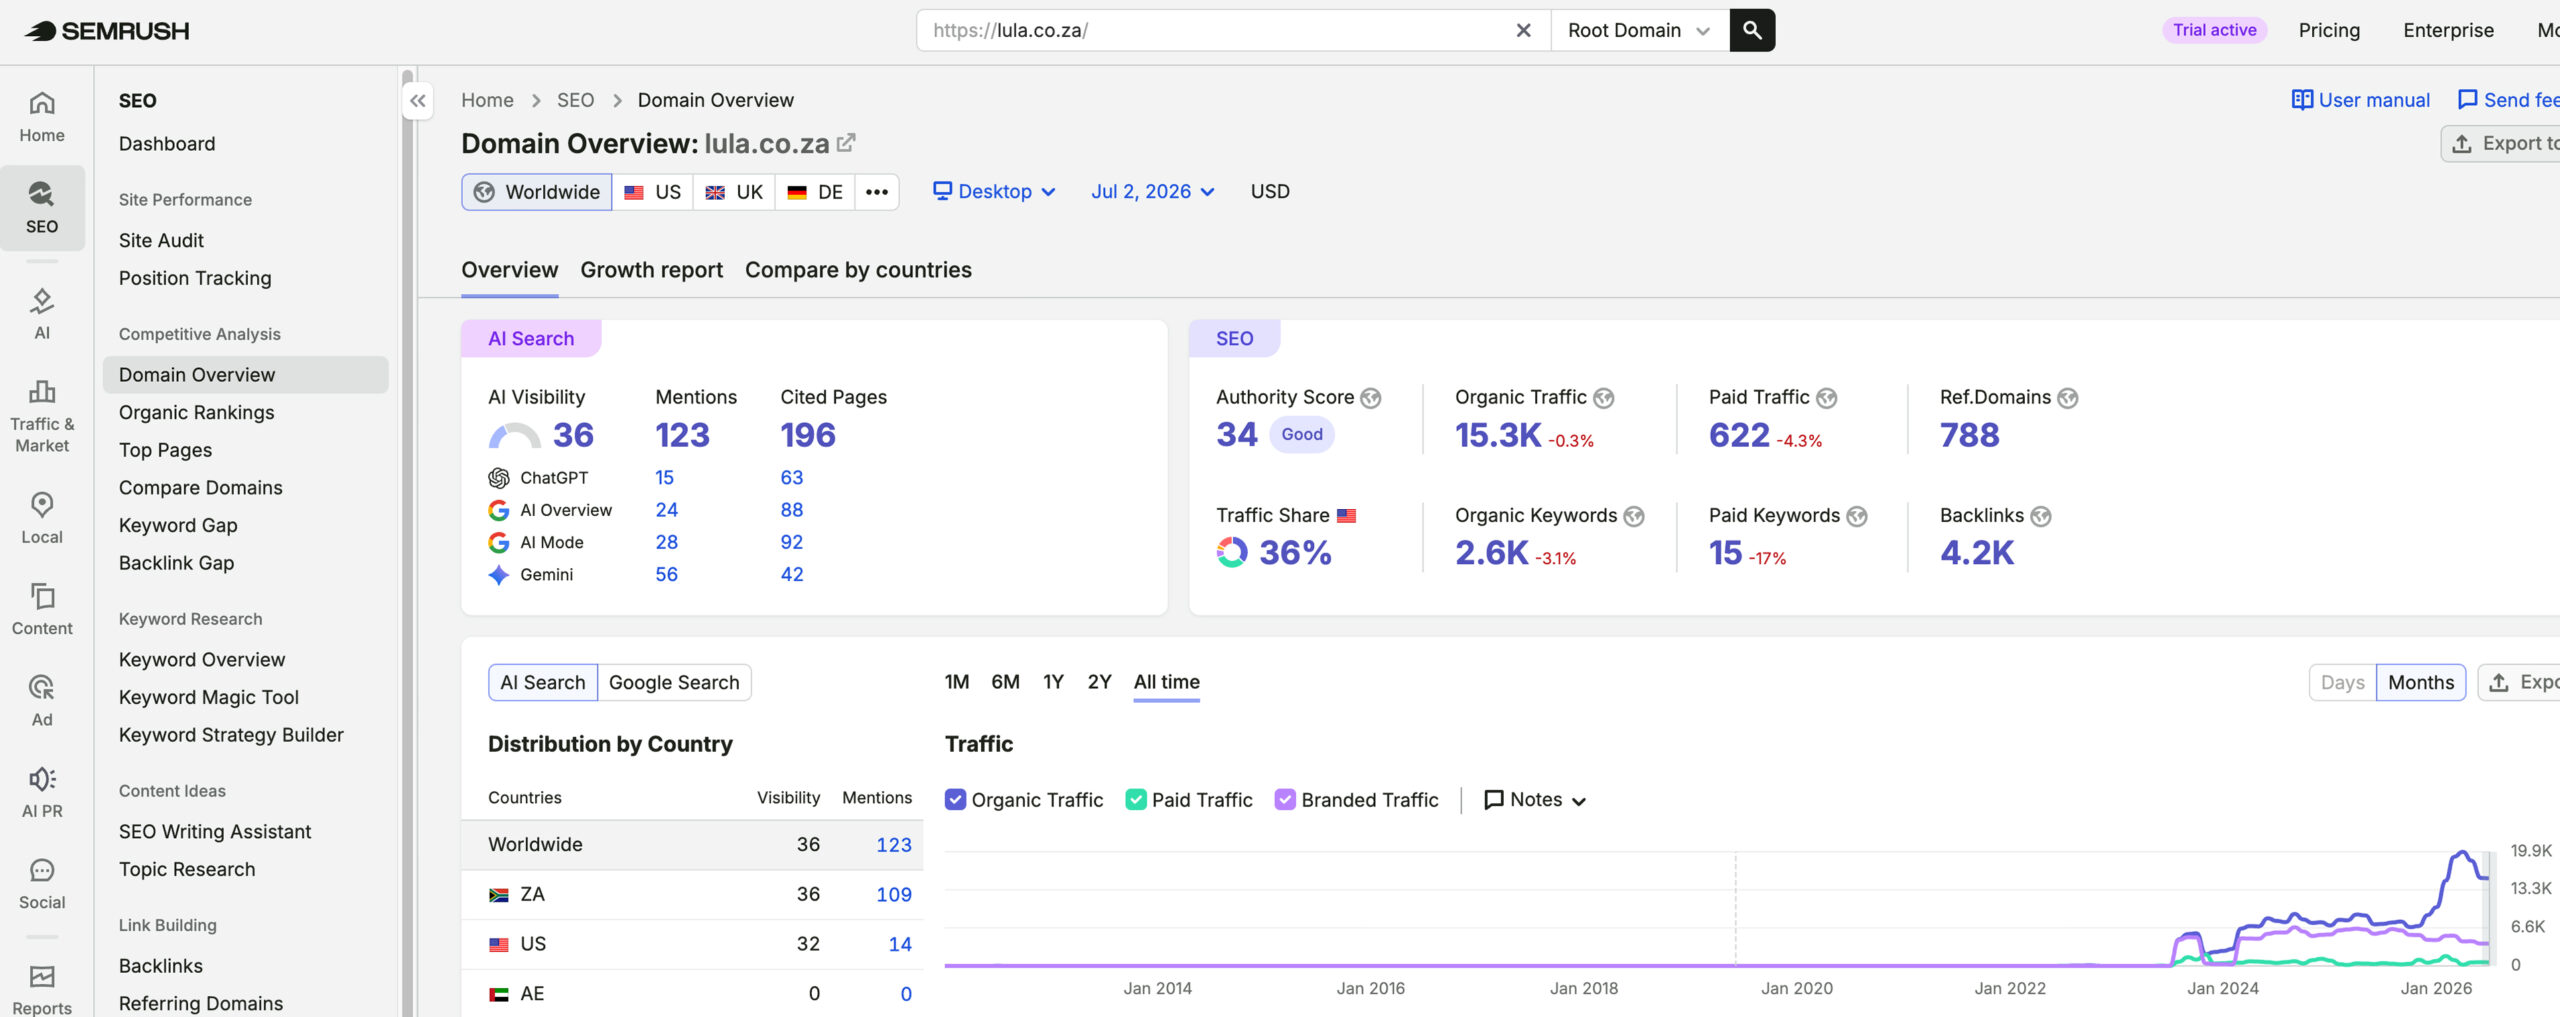
Task: Switch to Growth report tab
Action: click(x=651, y=270)
